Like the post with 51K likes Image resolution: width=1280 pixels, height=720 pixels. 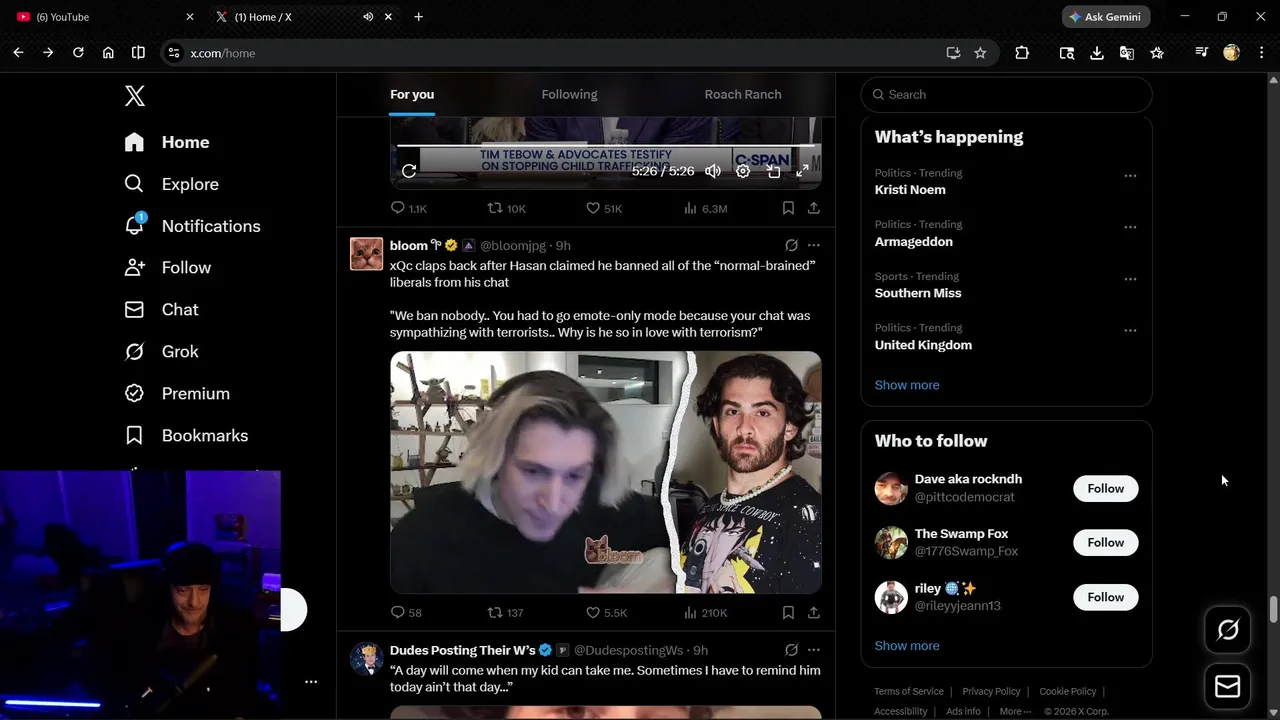pyautogui.click(x=604, y=208)
